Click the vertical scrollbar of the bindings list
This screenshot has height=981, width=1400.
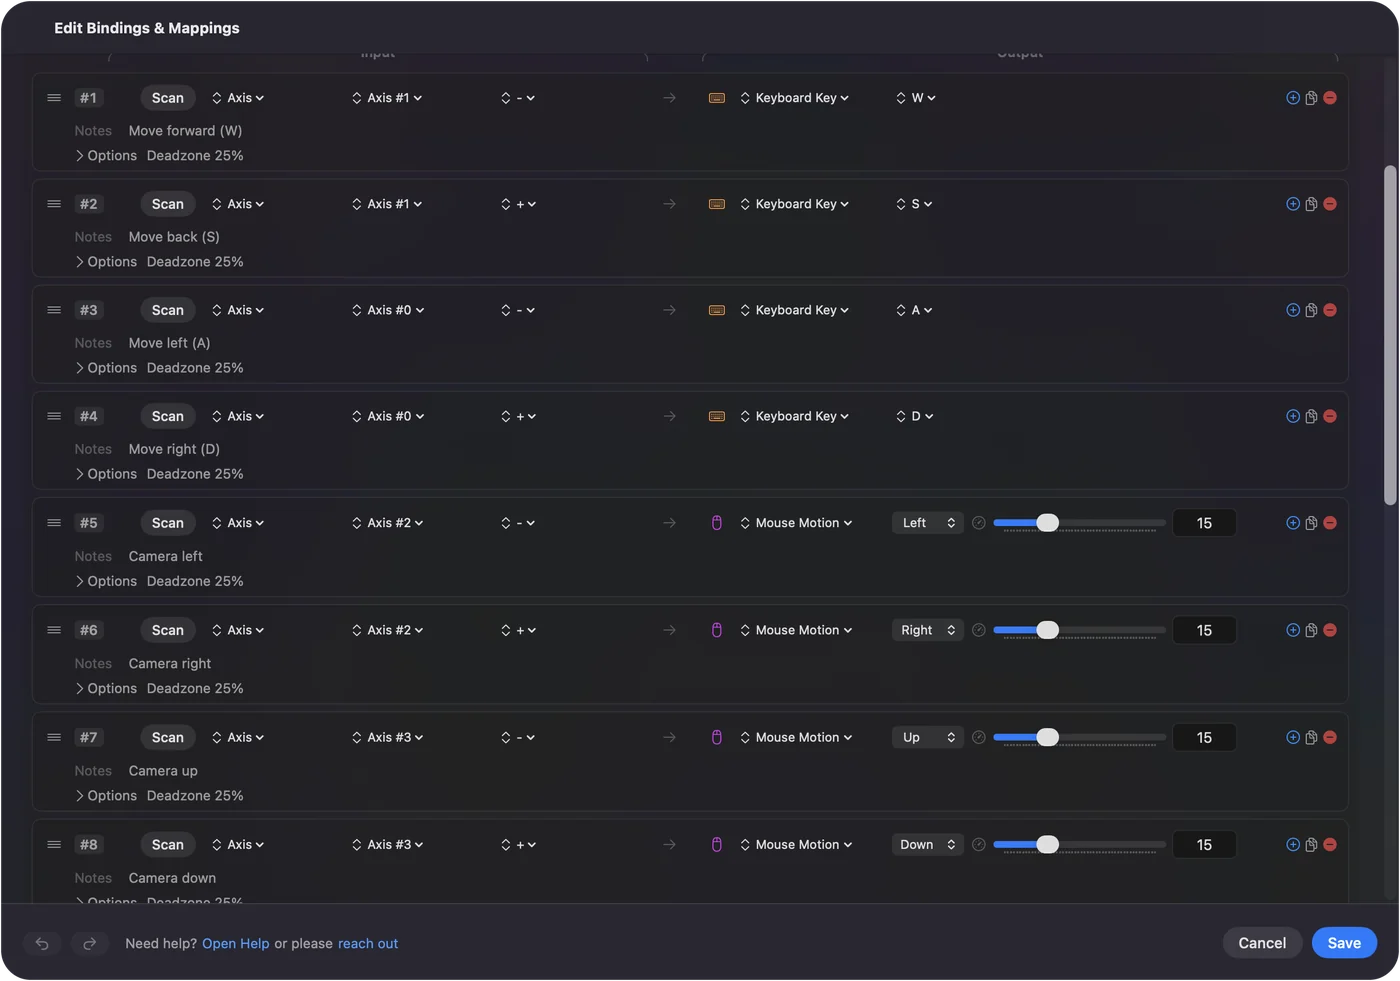point(1390,335)
